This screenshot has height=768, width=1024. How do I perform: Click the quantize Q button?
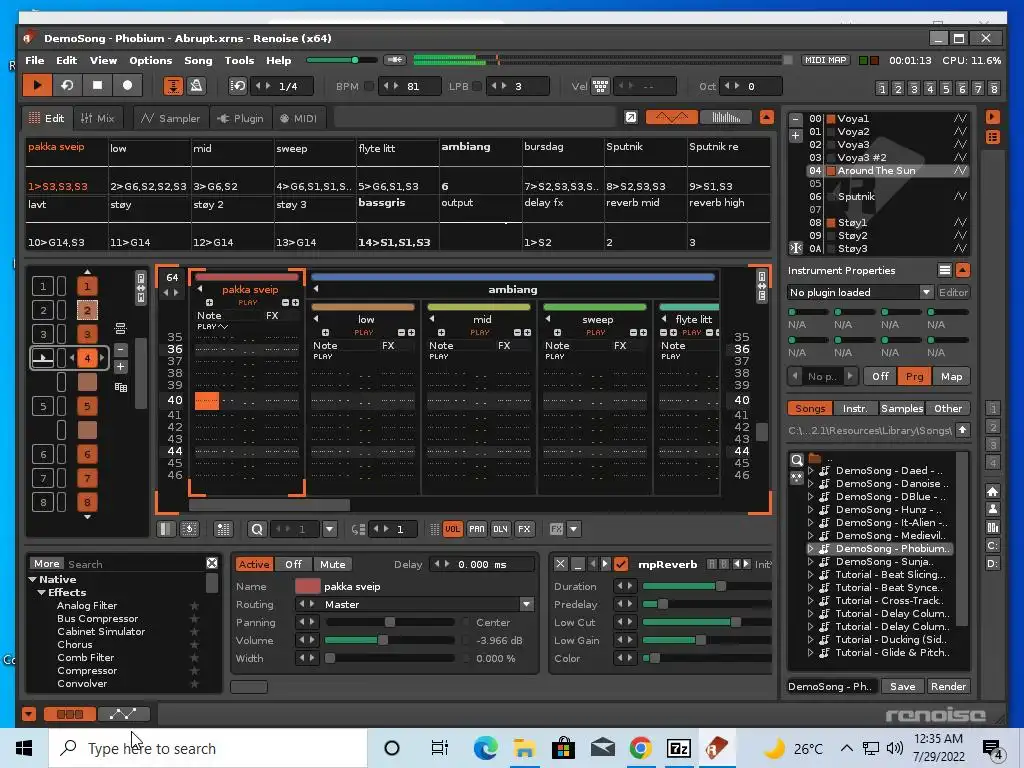pyautogui.click(x=257, y=529)
